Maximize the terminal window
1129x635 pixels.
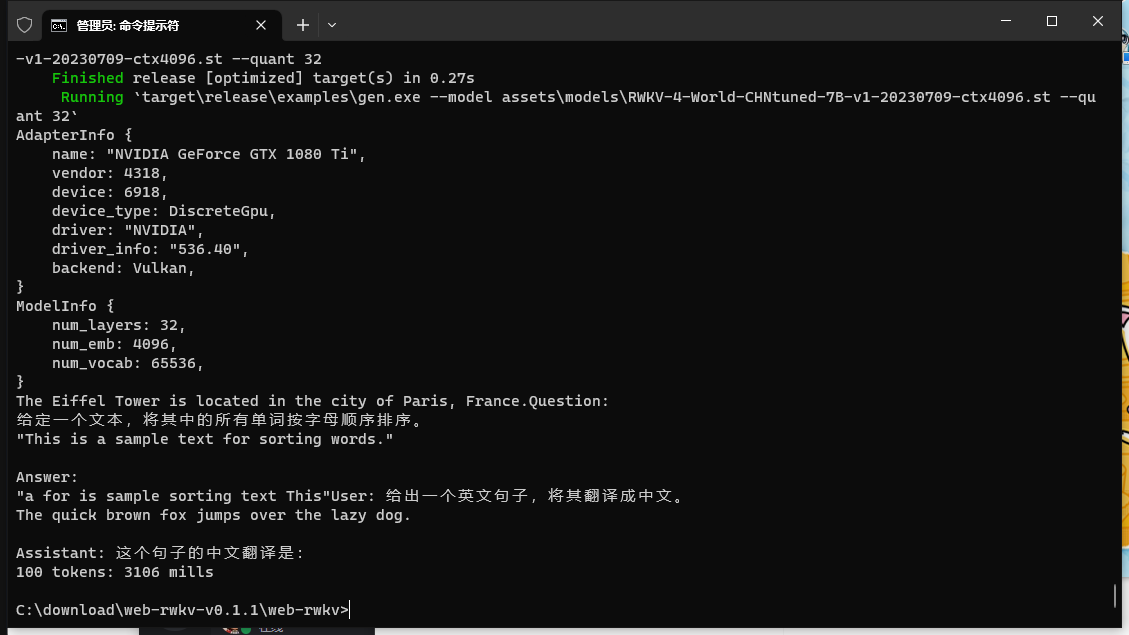[x=1052, y=21]
